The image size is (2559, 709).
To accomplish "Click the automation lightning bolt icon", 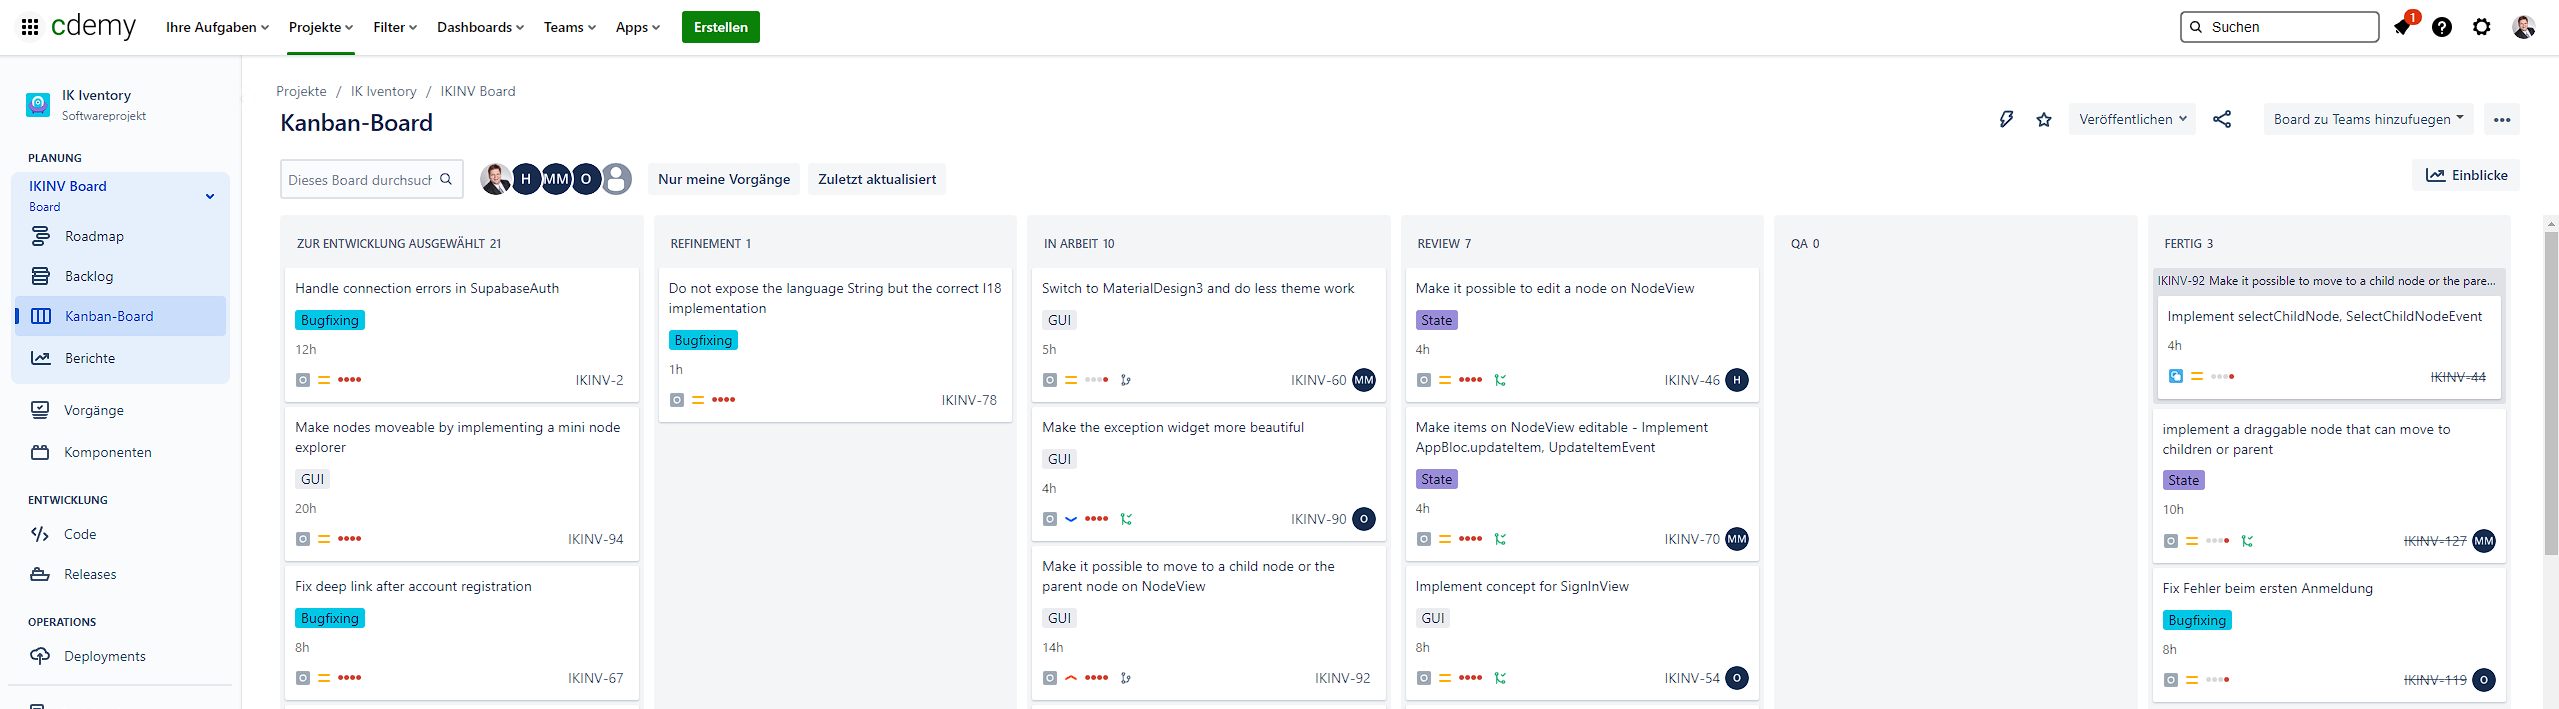I will tap(2006, 119).
